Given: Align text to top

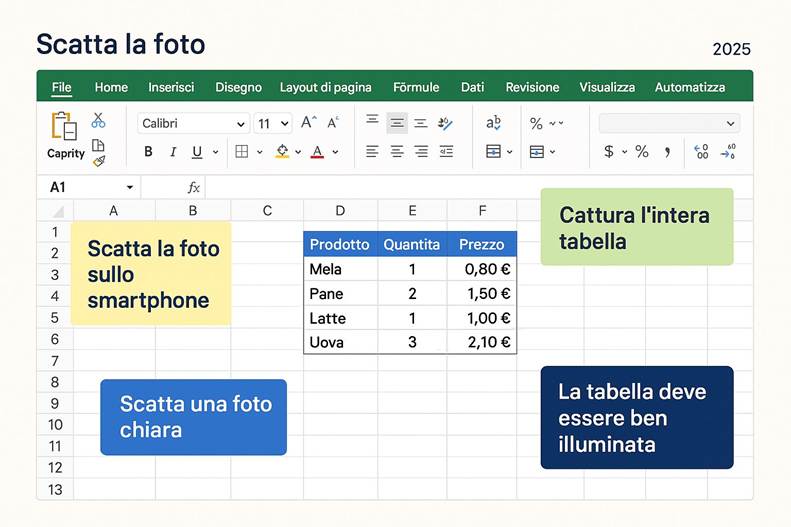Looking at the screenshot, I should click(x=372, y=120).
